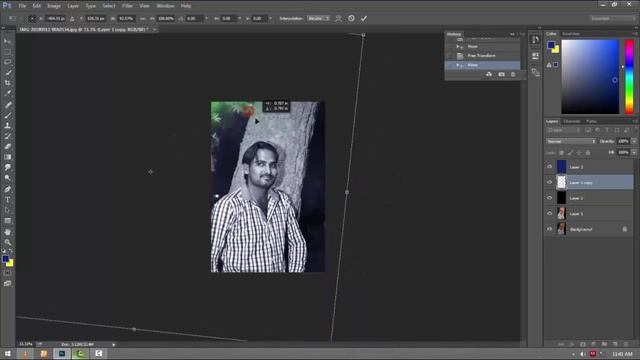The image size is (640, 360).
Task: Hide Layer 2 using its eye icon
Action: pyautogui.click(x=549, y=198)
